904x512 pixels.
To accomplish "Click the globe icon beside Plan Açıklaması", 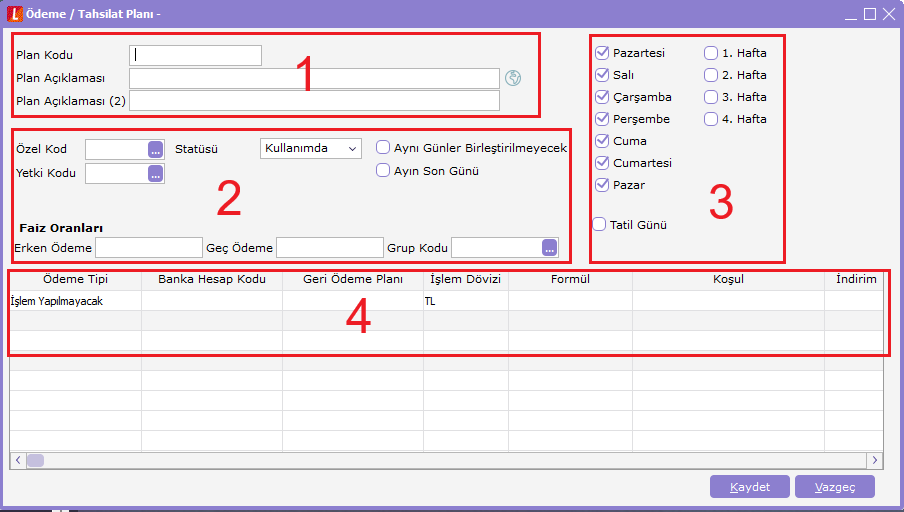I will click(x=513, y=78).
